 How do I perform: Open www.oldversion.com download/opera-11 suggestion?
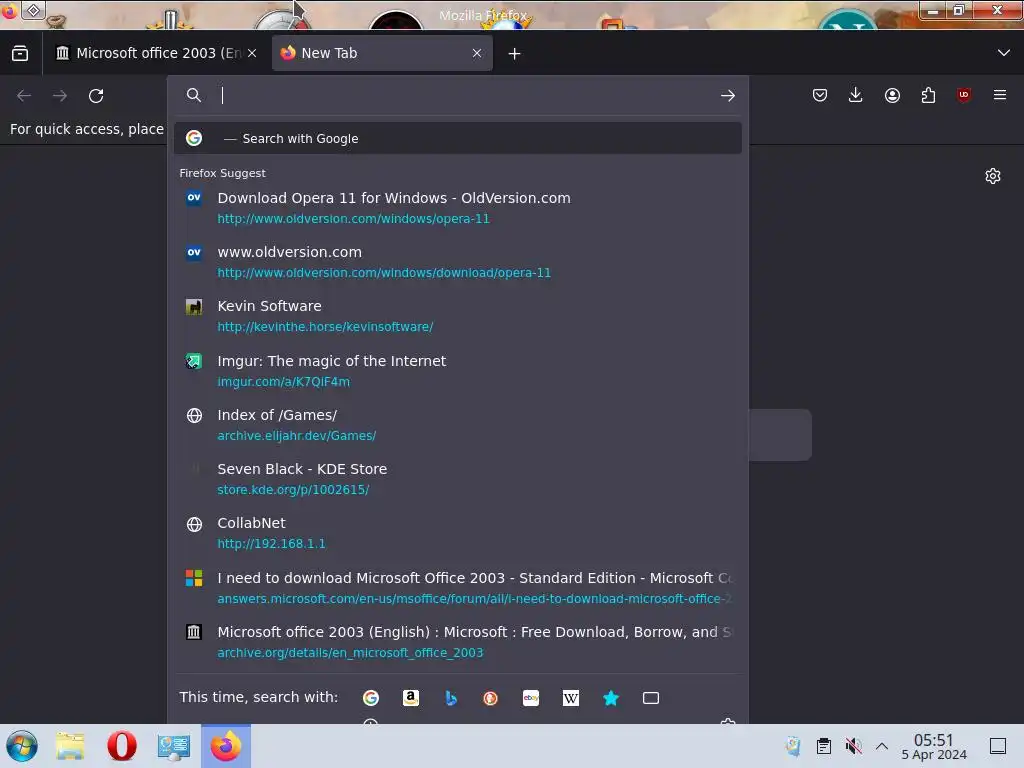click(458, 262)
